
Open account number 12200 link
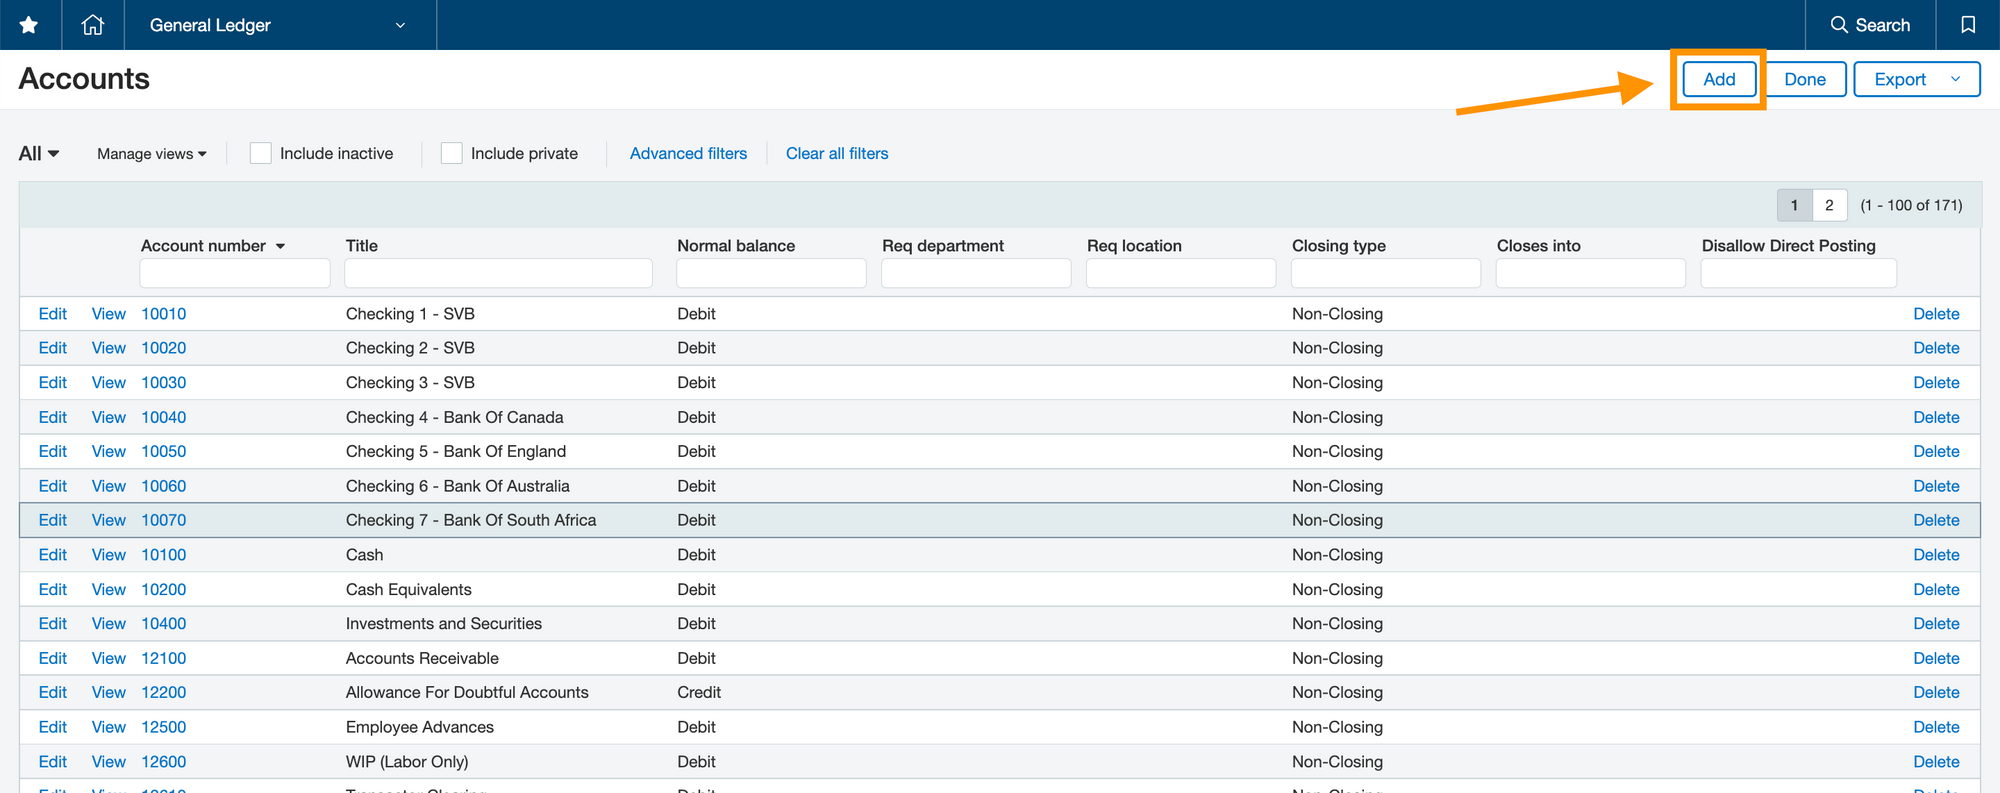(x=163, y=692)
